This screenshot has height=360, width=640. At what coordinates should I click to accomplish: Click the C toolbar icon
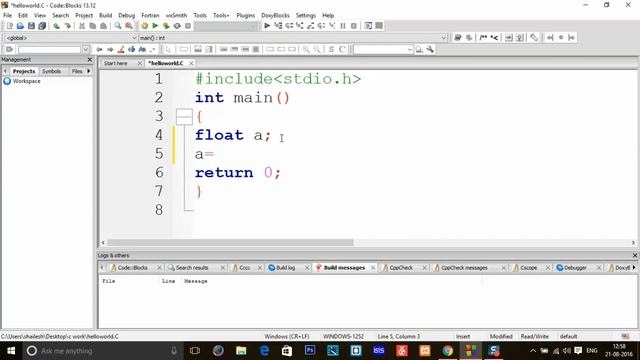click(x=342, y=49)
